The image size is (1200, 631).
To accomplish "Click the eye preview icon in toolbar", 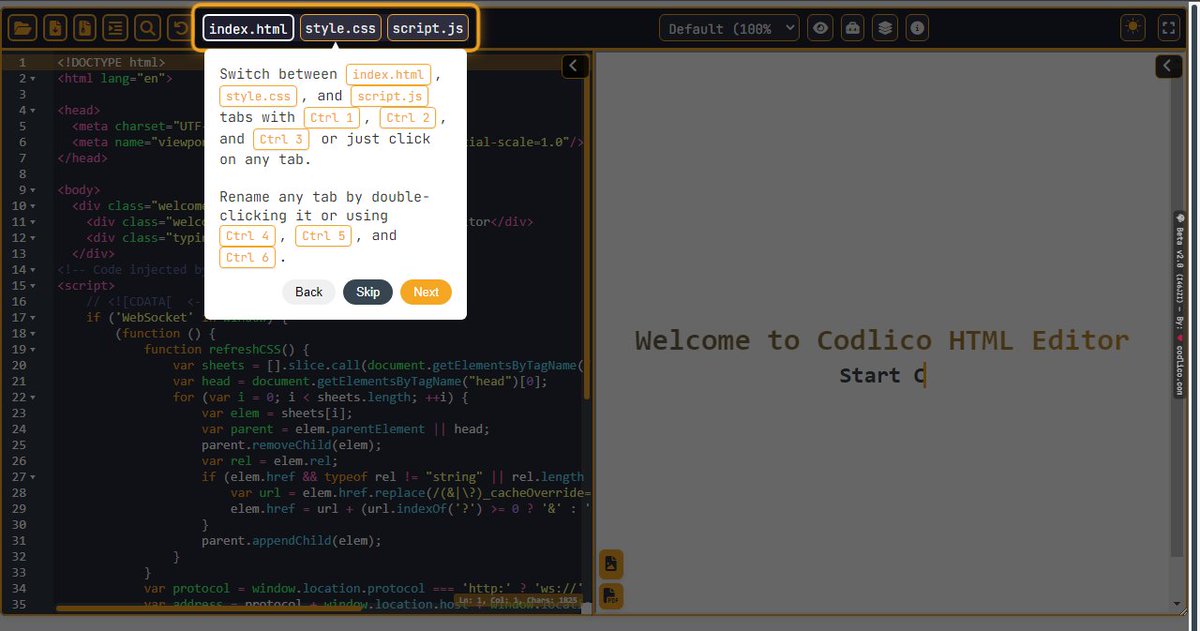I will (x=821, y=28).
